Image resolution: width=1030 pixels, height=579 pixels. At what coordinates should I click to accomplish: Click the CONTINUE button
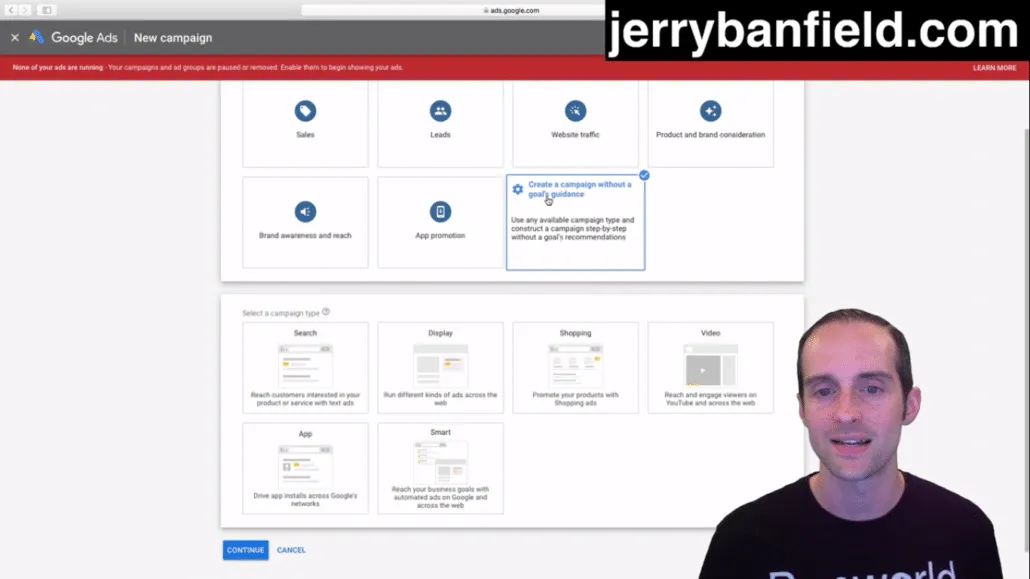pyautogui.click(x=246, y=550)
